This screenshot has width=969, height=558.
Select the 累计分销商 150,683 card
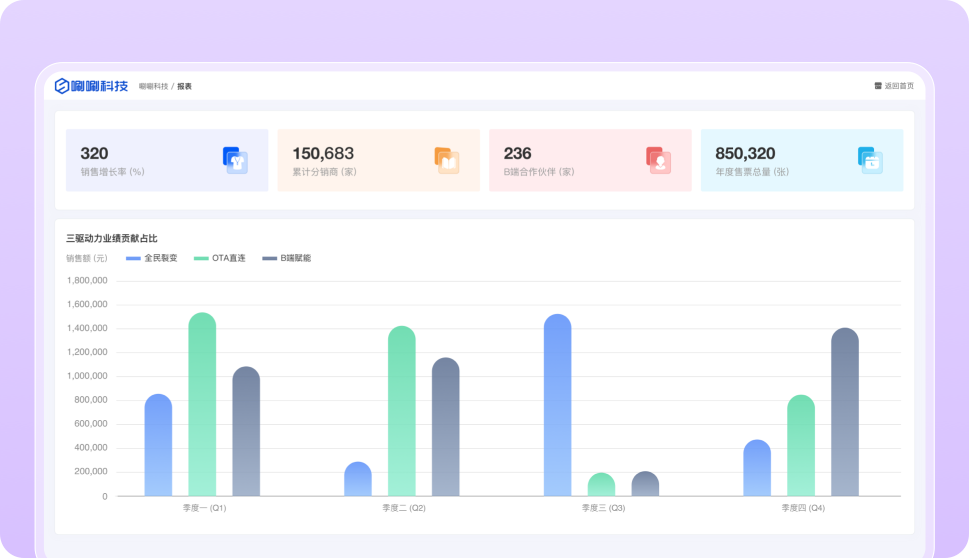coord(378,160)
